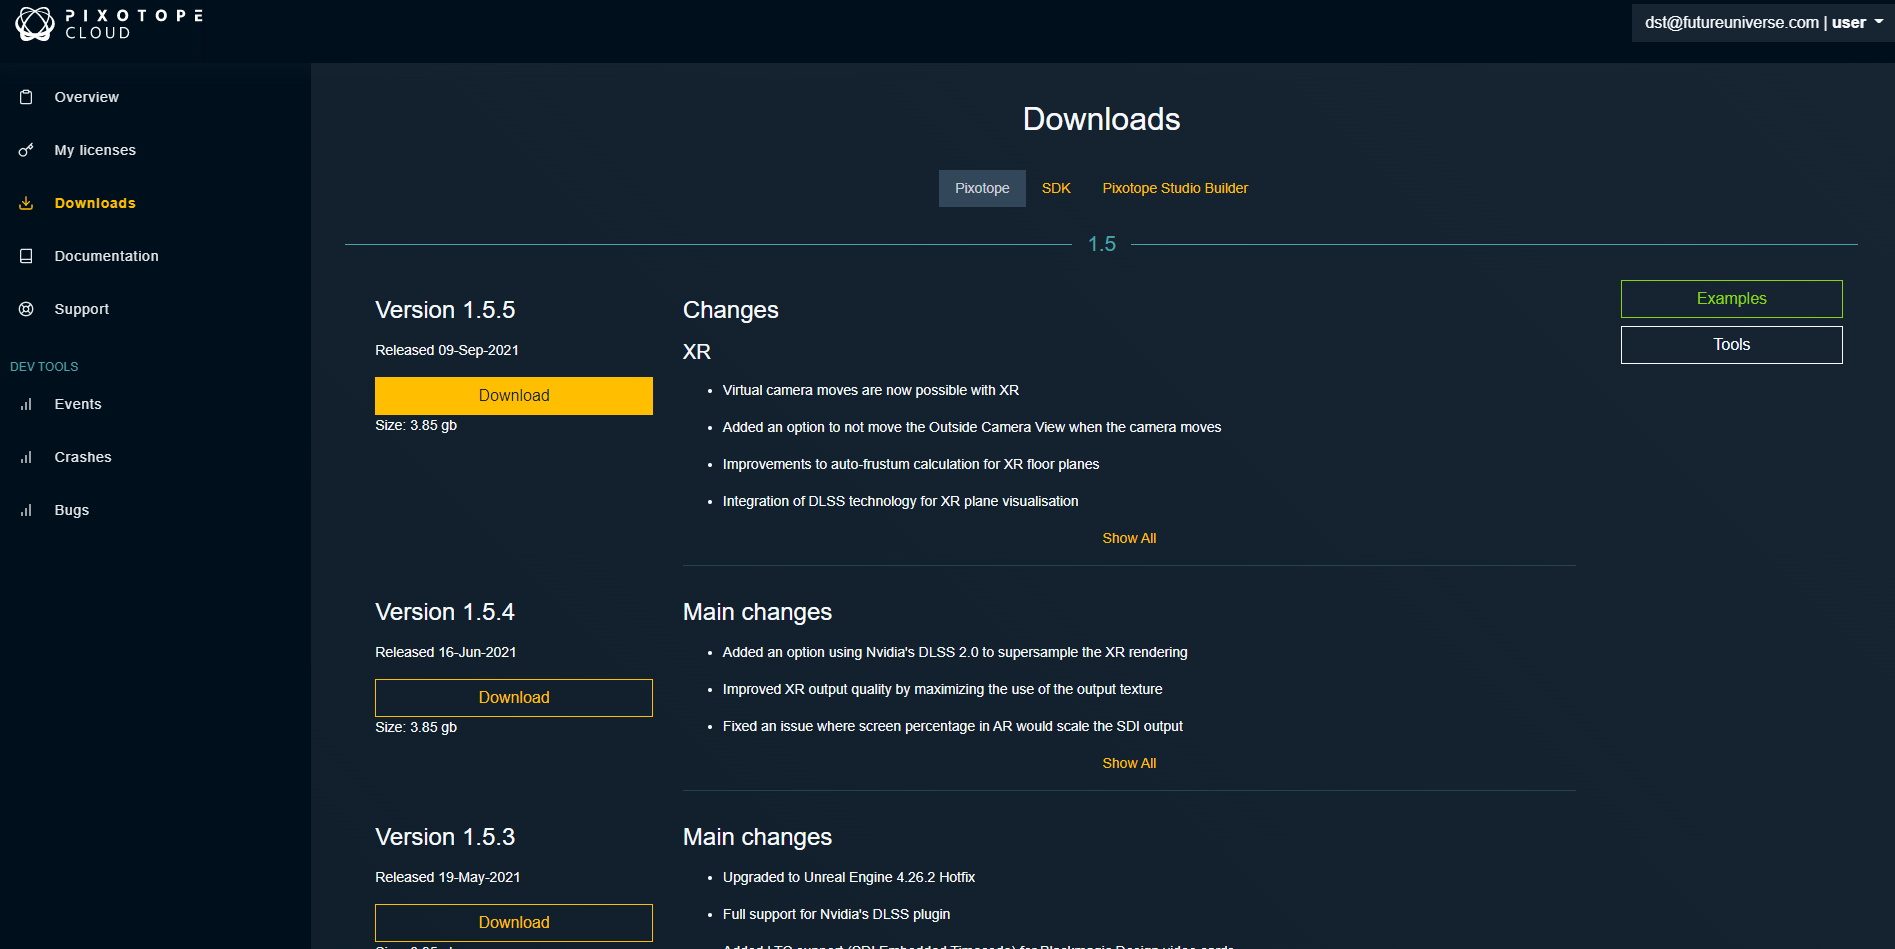Image resolution: width=1895 pixels, height=949 pixels.
Task: View Bugs under Dev Tools
Action: click(x=72, y=510)
